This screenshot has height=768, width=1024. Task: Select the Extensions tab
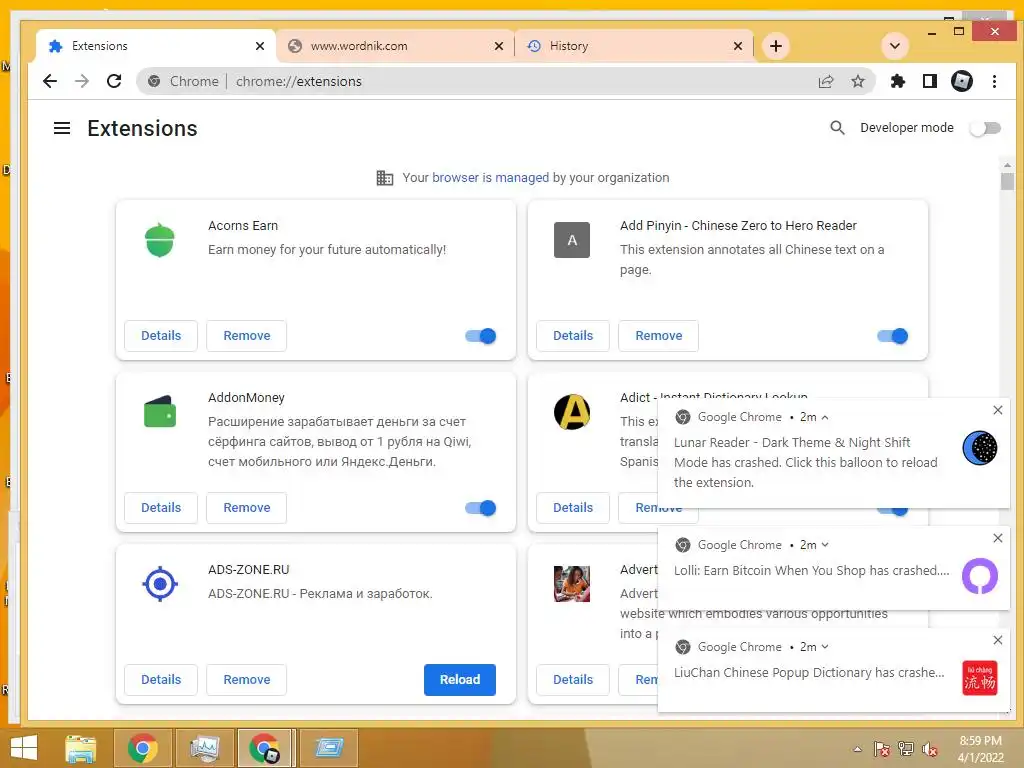(157, 46)
